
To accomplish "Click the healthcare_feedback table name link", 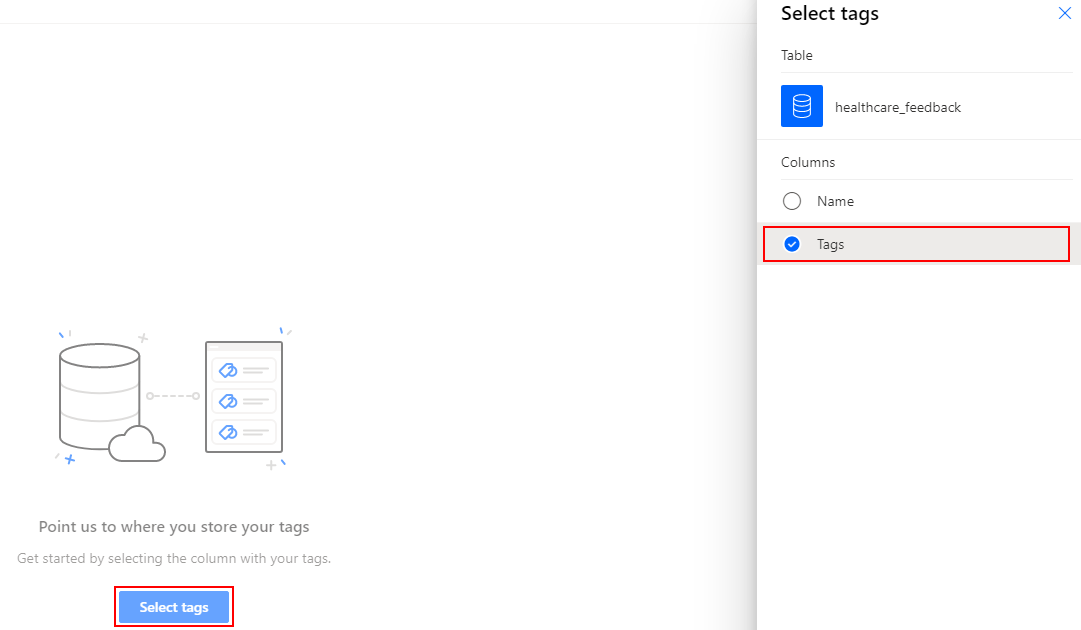I will (x=898, y=107).
